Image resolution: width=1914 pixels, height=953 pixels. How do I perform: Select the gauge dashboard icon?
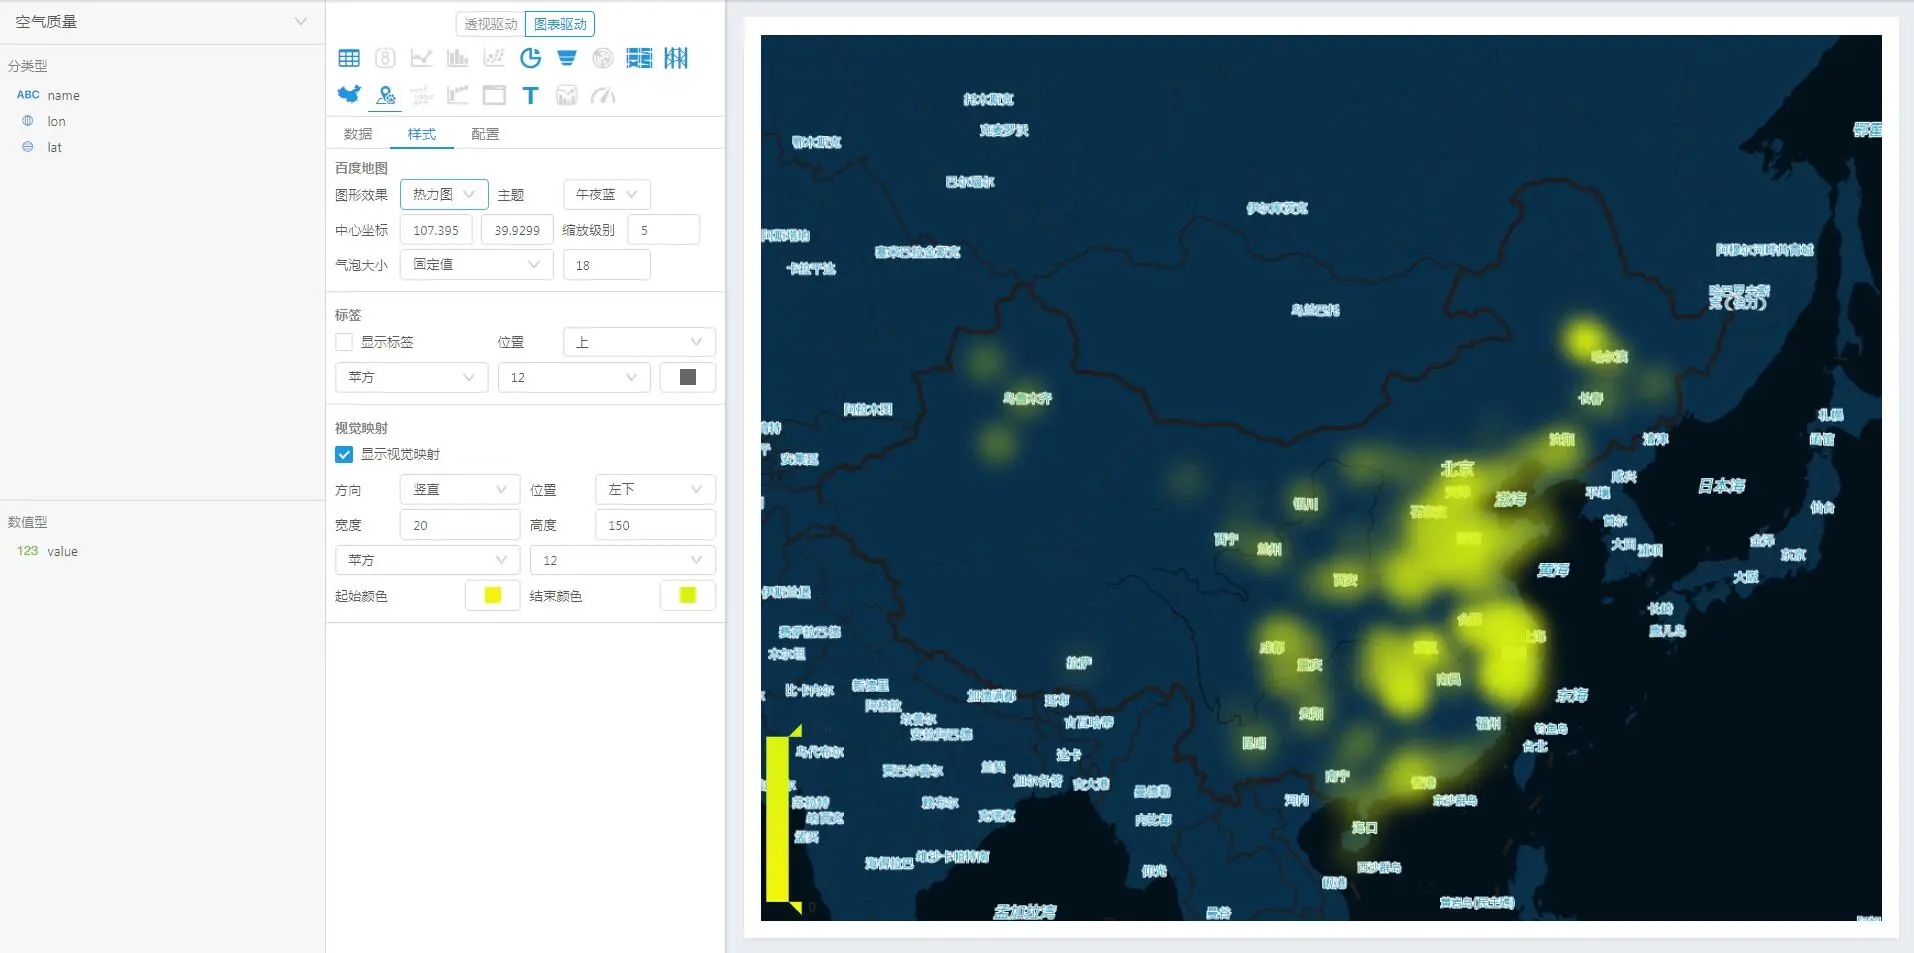pyautogui.click(x=603, y=95)
